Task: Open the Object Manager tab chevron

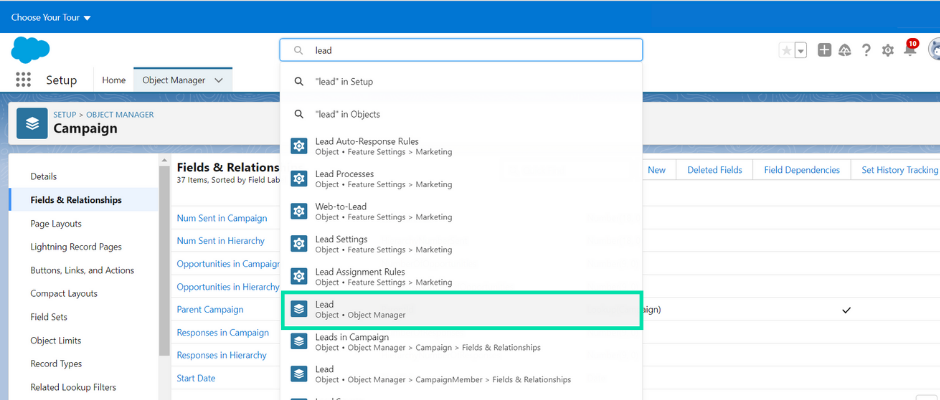Action: pyautogui.click(x=219, y=80)
